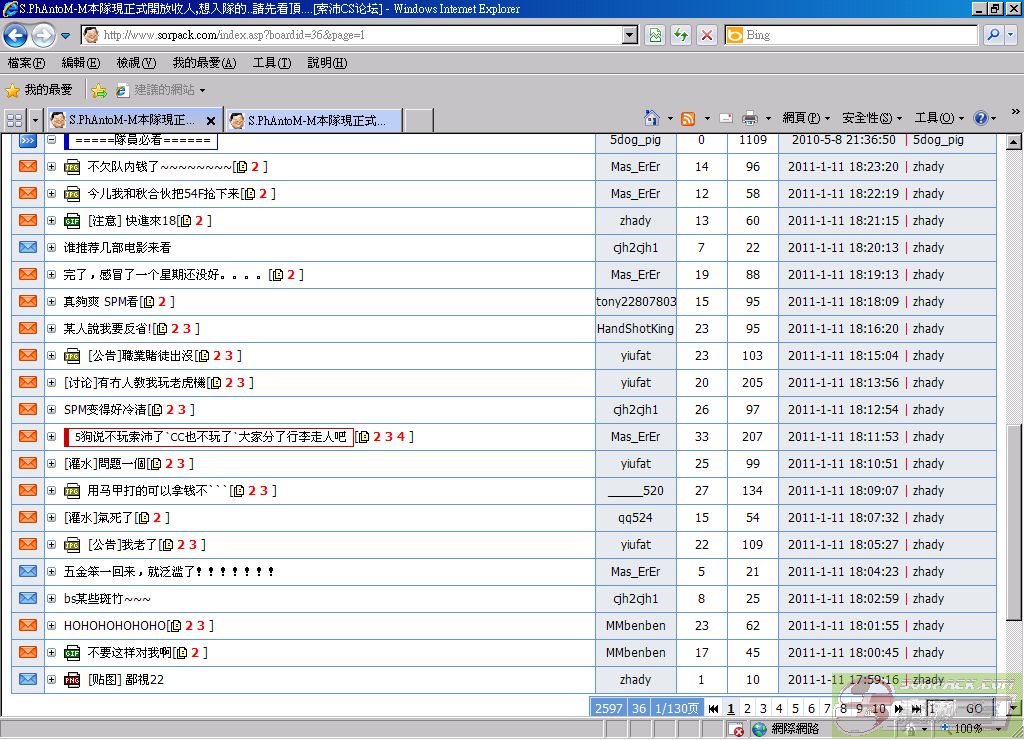Expand the 'HOHOHOHOHOHO' thread row
The width and height of the screenshot is (1024, 740).
pos(52,625)
